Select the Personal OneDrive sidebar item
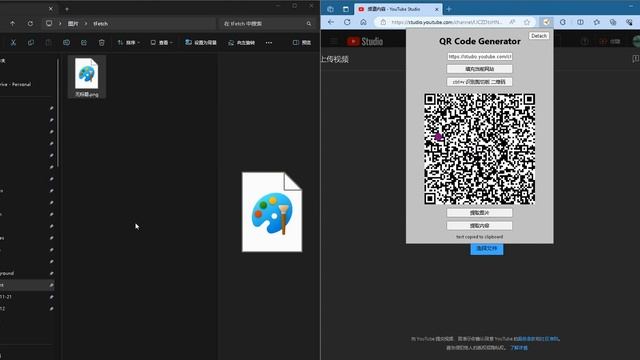The height and width of the screenshot is (360, 640). [x=16, y=84]
